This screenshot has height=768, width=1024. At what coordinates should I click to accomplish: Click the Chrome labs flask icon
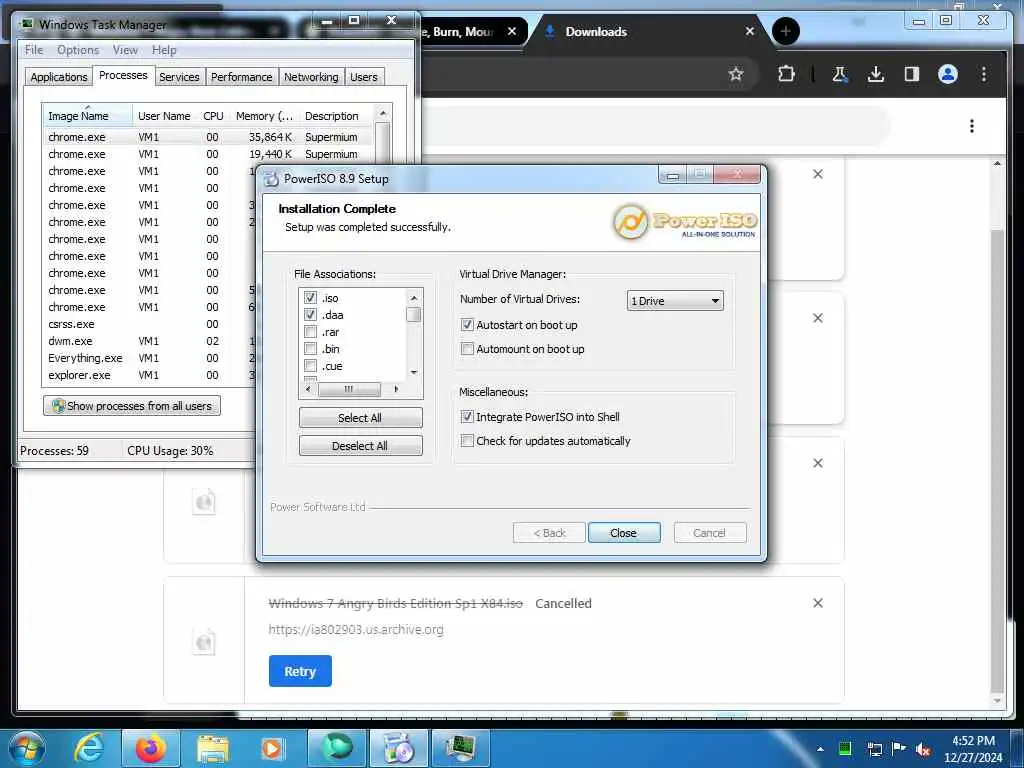click(839, 74)
